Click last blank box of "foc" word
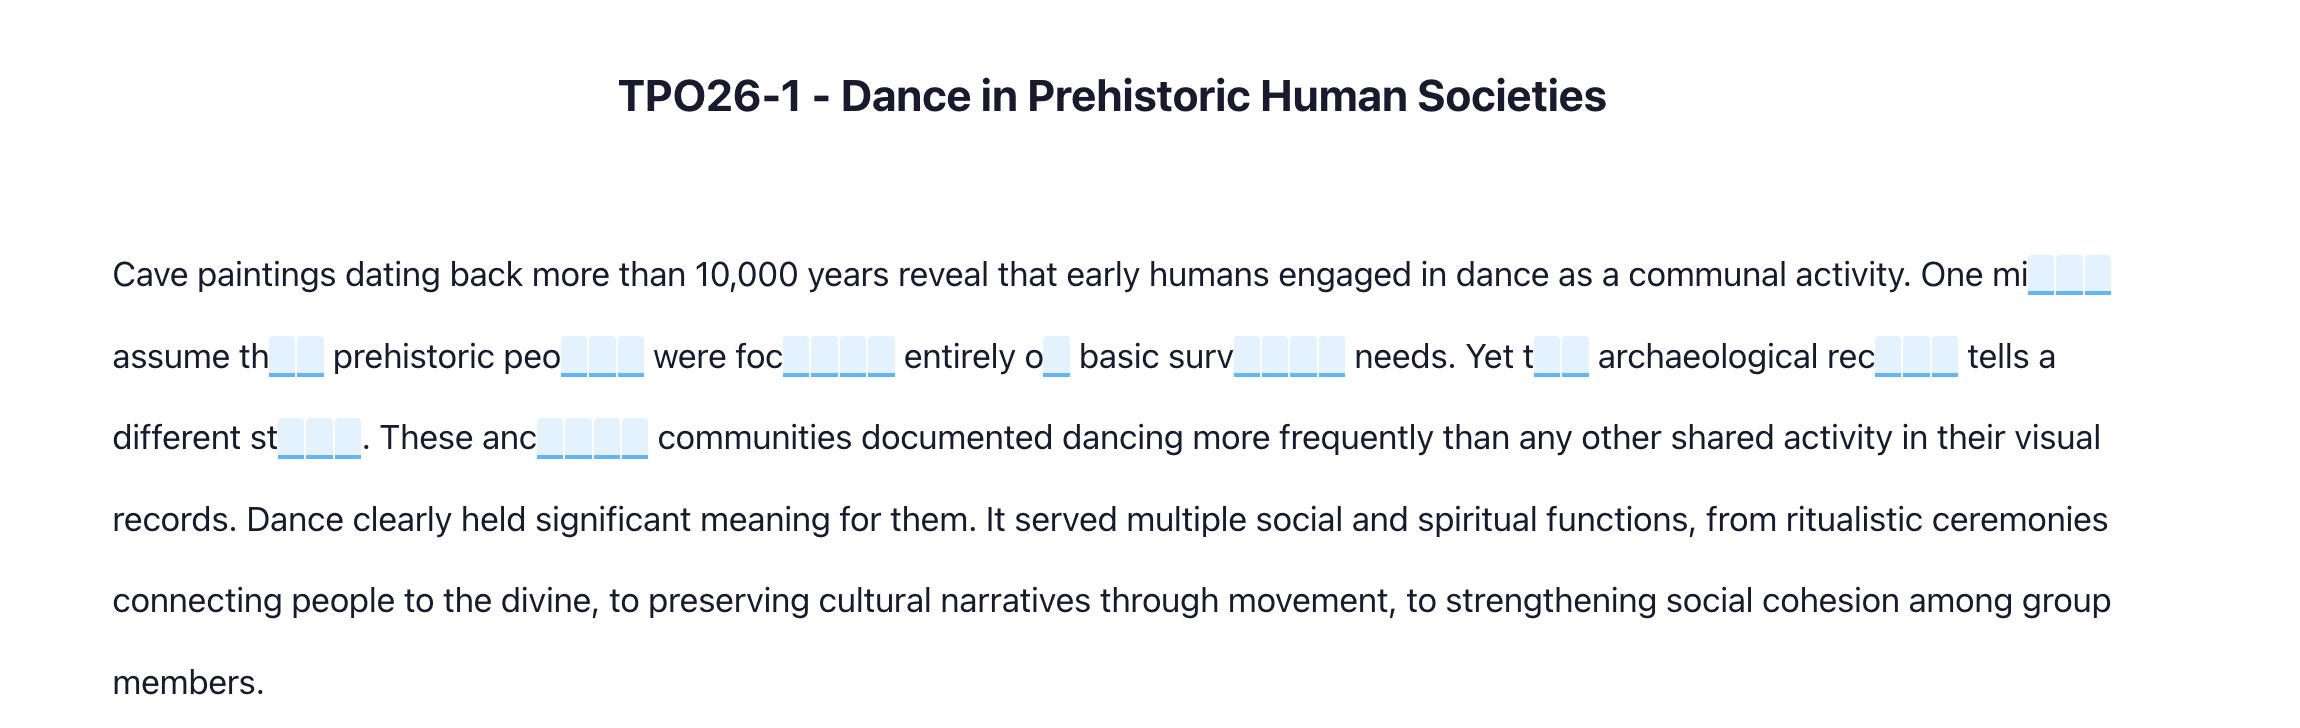The image size is (2300, 728). [881, 357]
